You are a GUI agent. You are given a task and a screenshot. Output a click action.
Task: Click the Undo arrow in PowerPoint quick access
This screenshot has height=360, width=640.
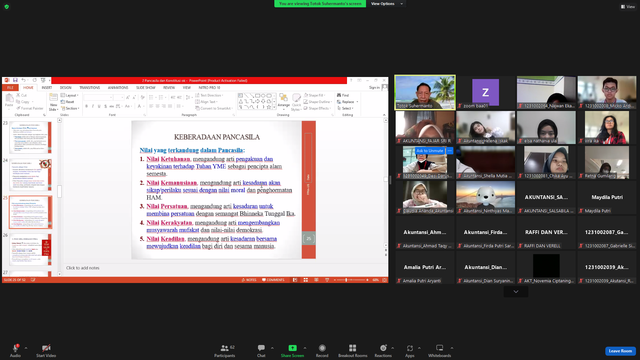[x=24, y=80]
